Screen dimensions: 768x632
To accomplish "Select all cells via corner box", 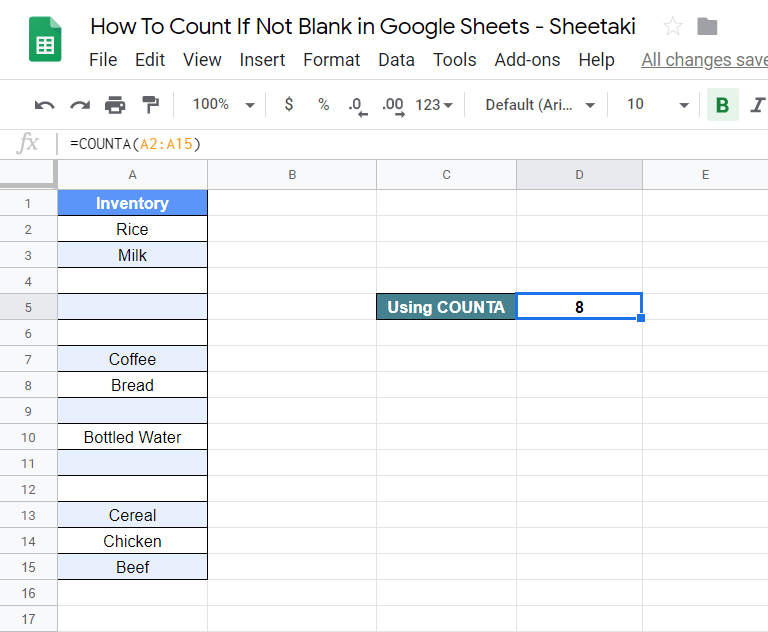I will [27, 174].
